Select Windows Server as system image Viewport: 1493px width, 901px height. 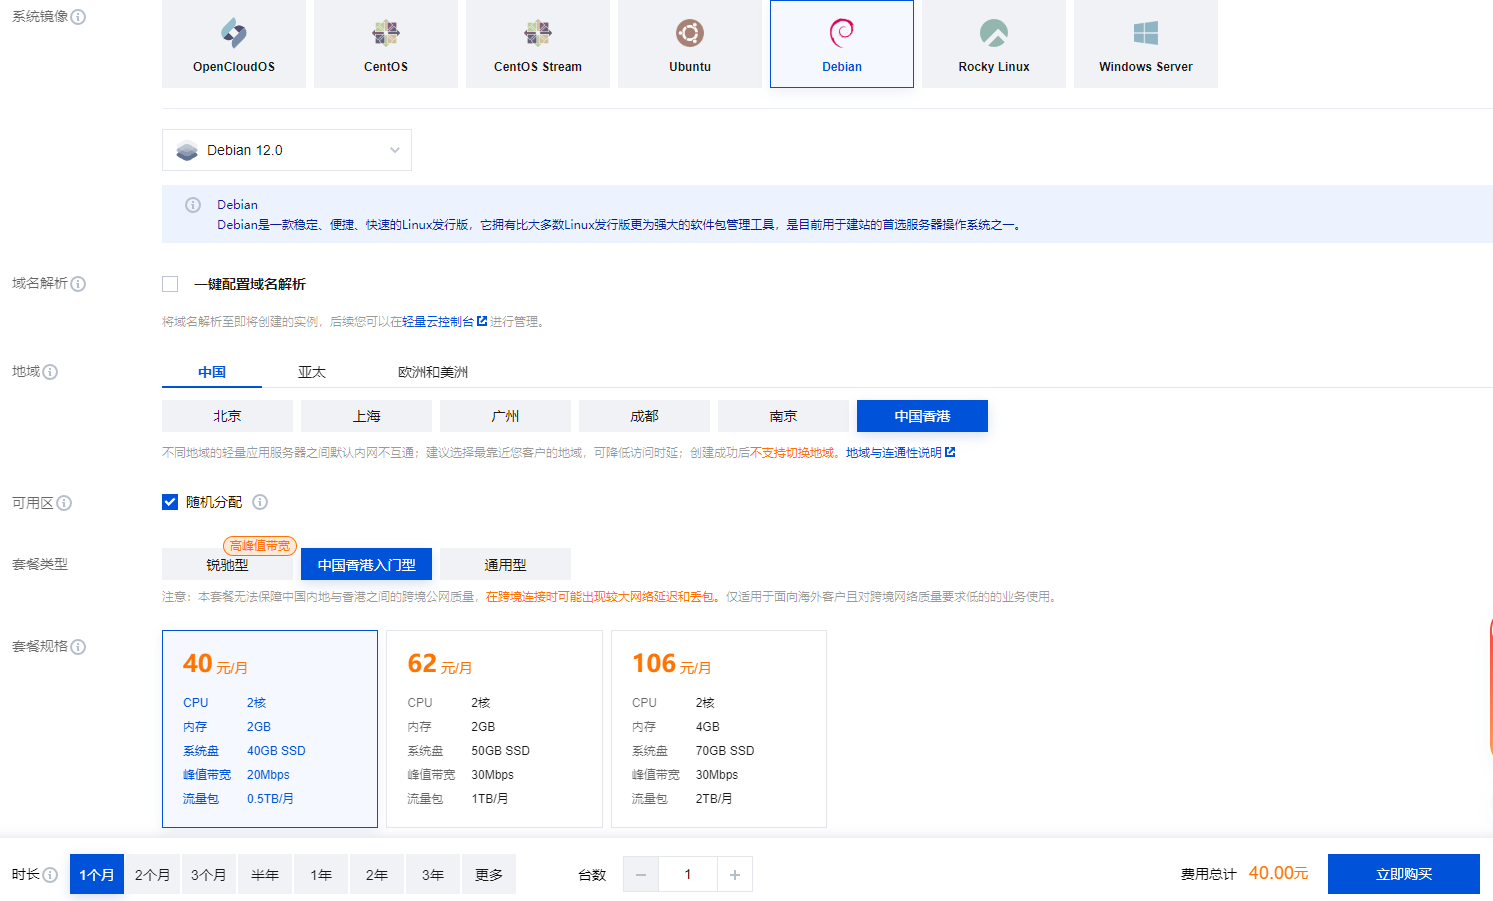click(1145, 44)
